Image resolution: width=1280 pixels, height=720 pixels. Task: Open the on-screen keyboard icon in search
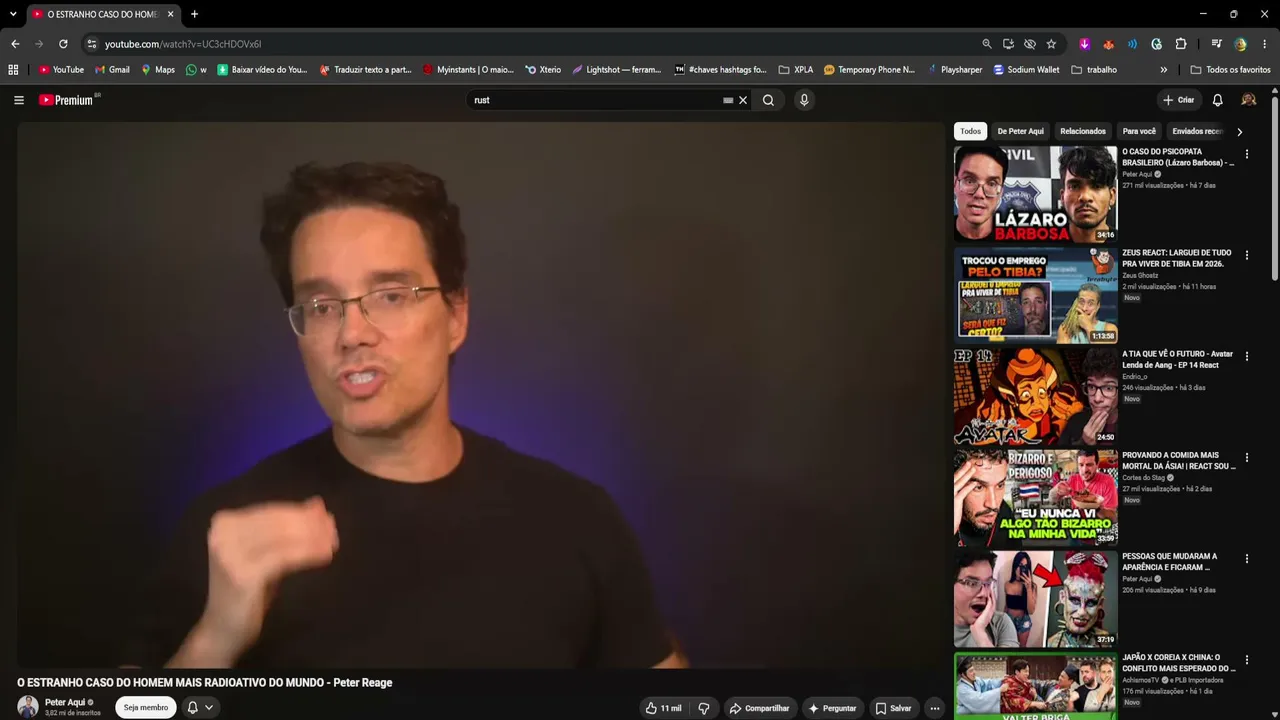pyautogui.click(x=728, y=100)
